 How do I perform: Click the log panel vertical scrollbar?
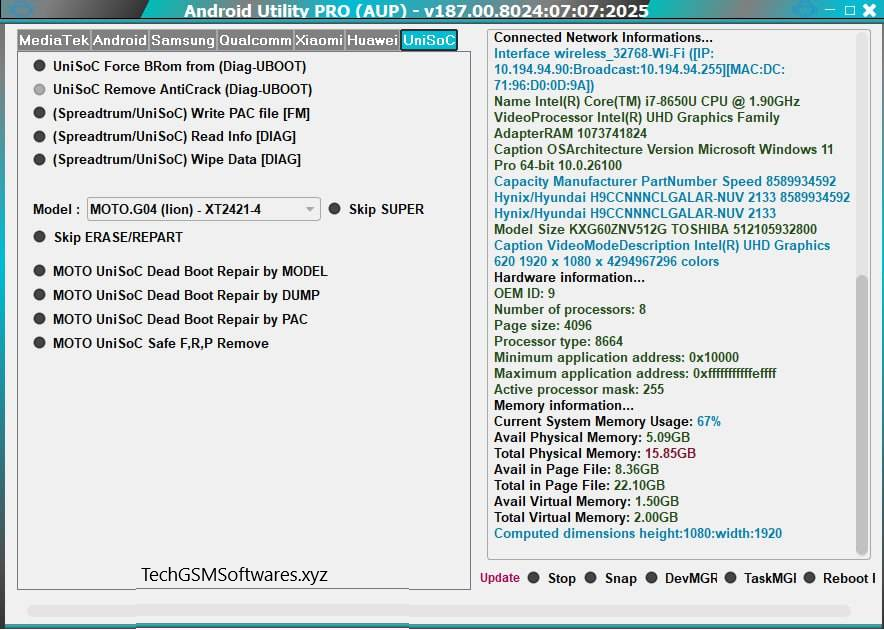(862, 415)
